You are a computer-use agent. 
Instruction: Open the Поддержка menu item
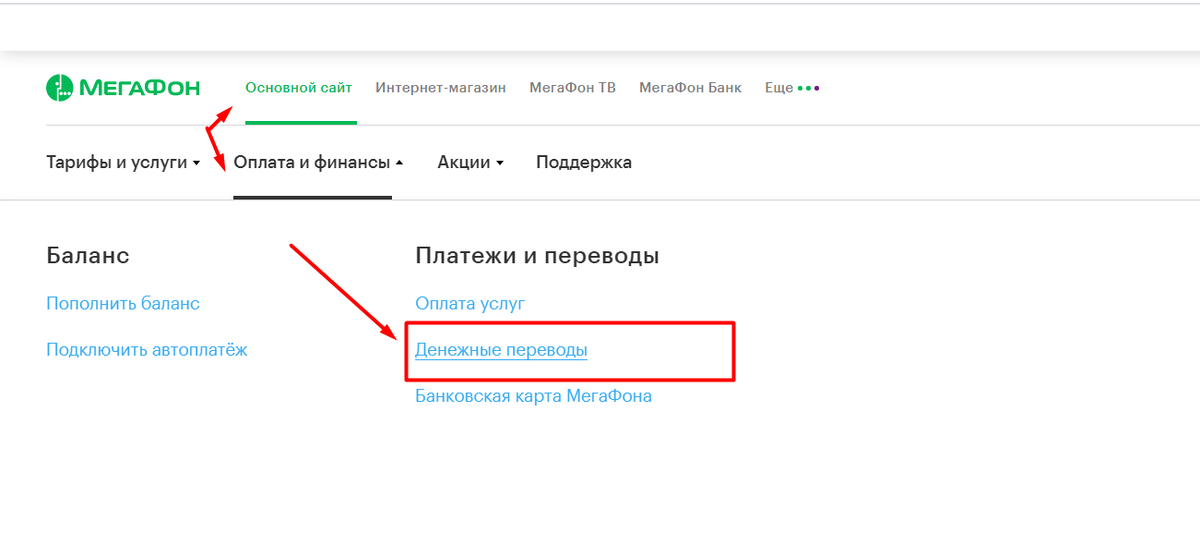click(584, 162)
